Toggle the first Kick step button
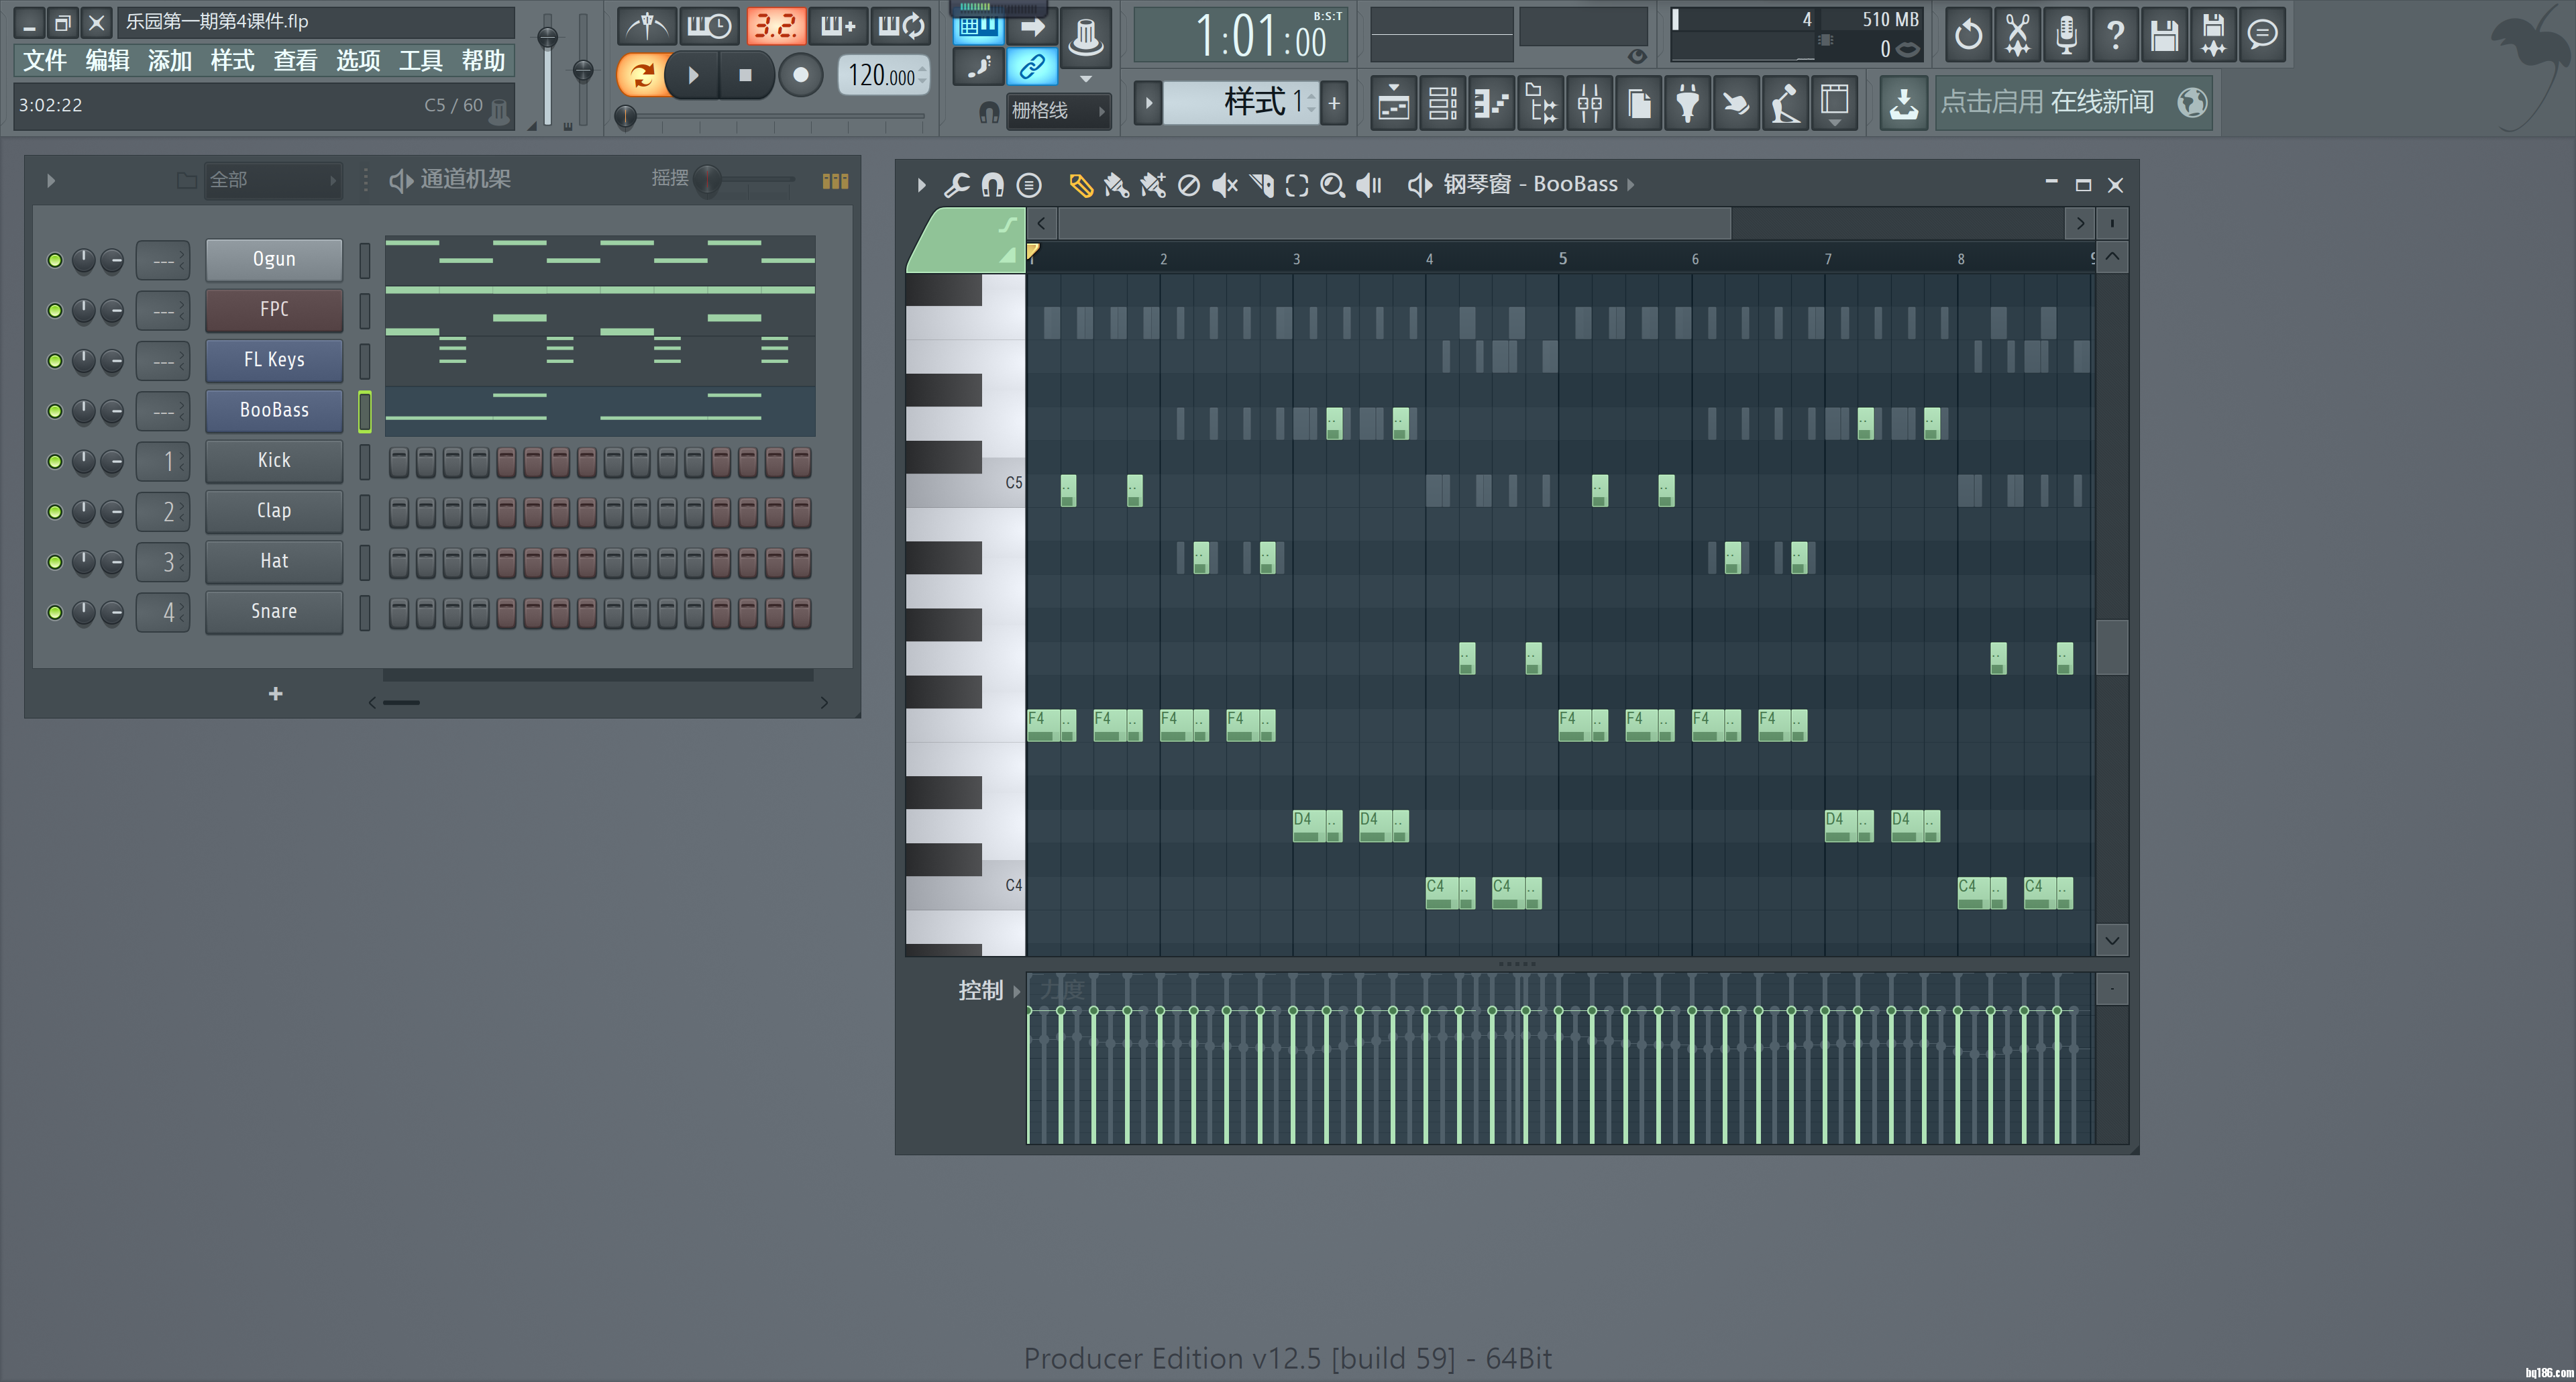This screenshot has width=2576, height=1382. pyautogui.click(x=399, y=462)
